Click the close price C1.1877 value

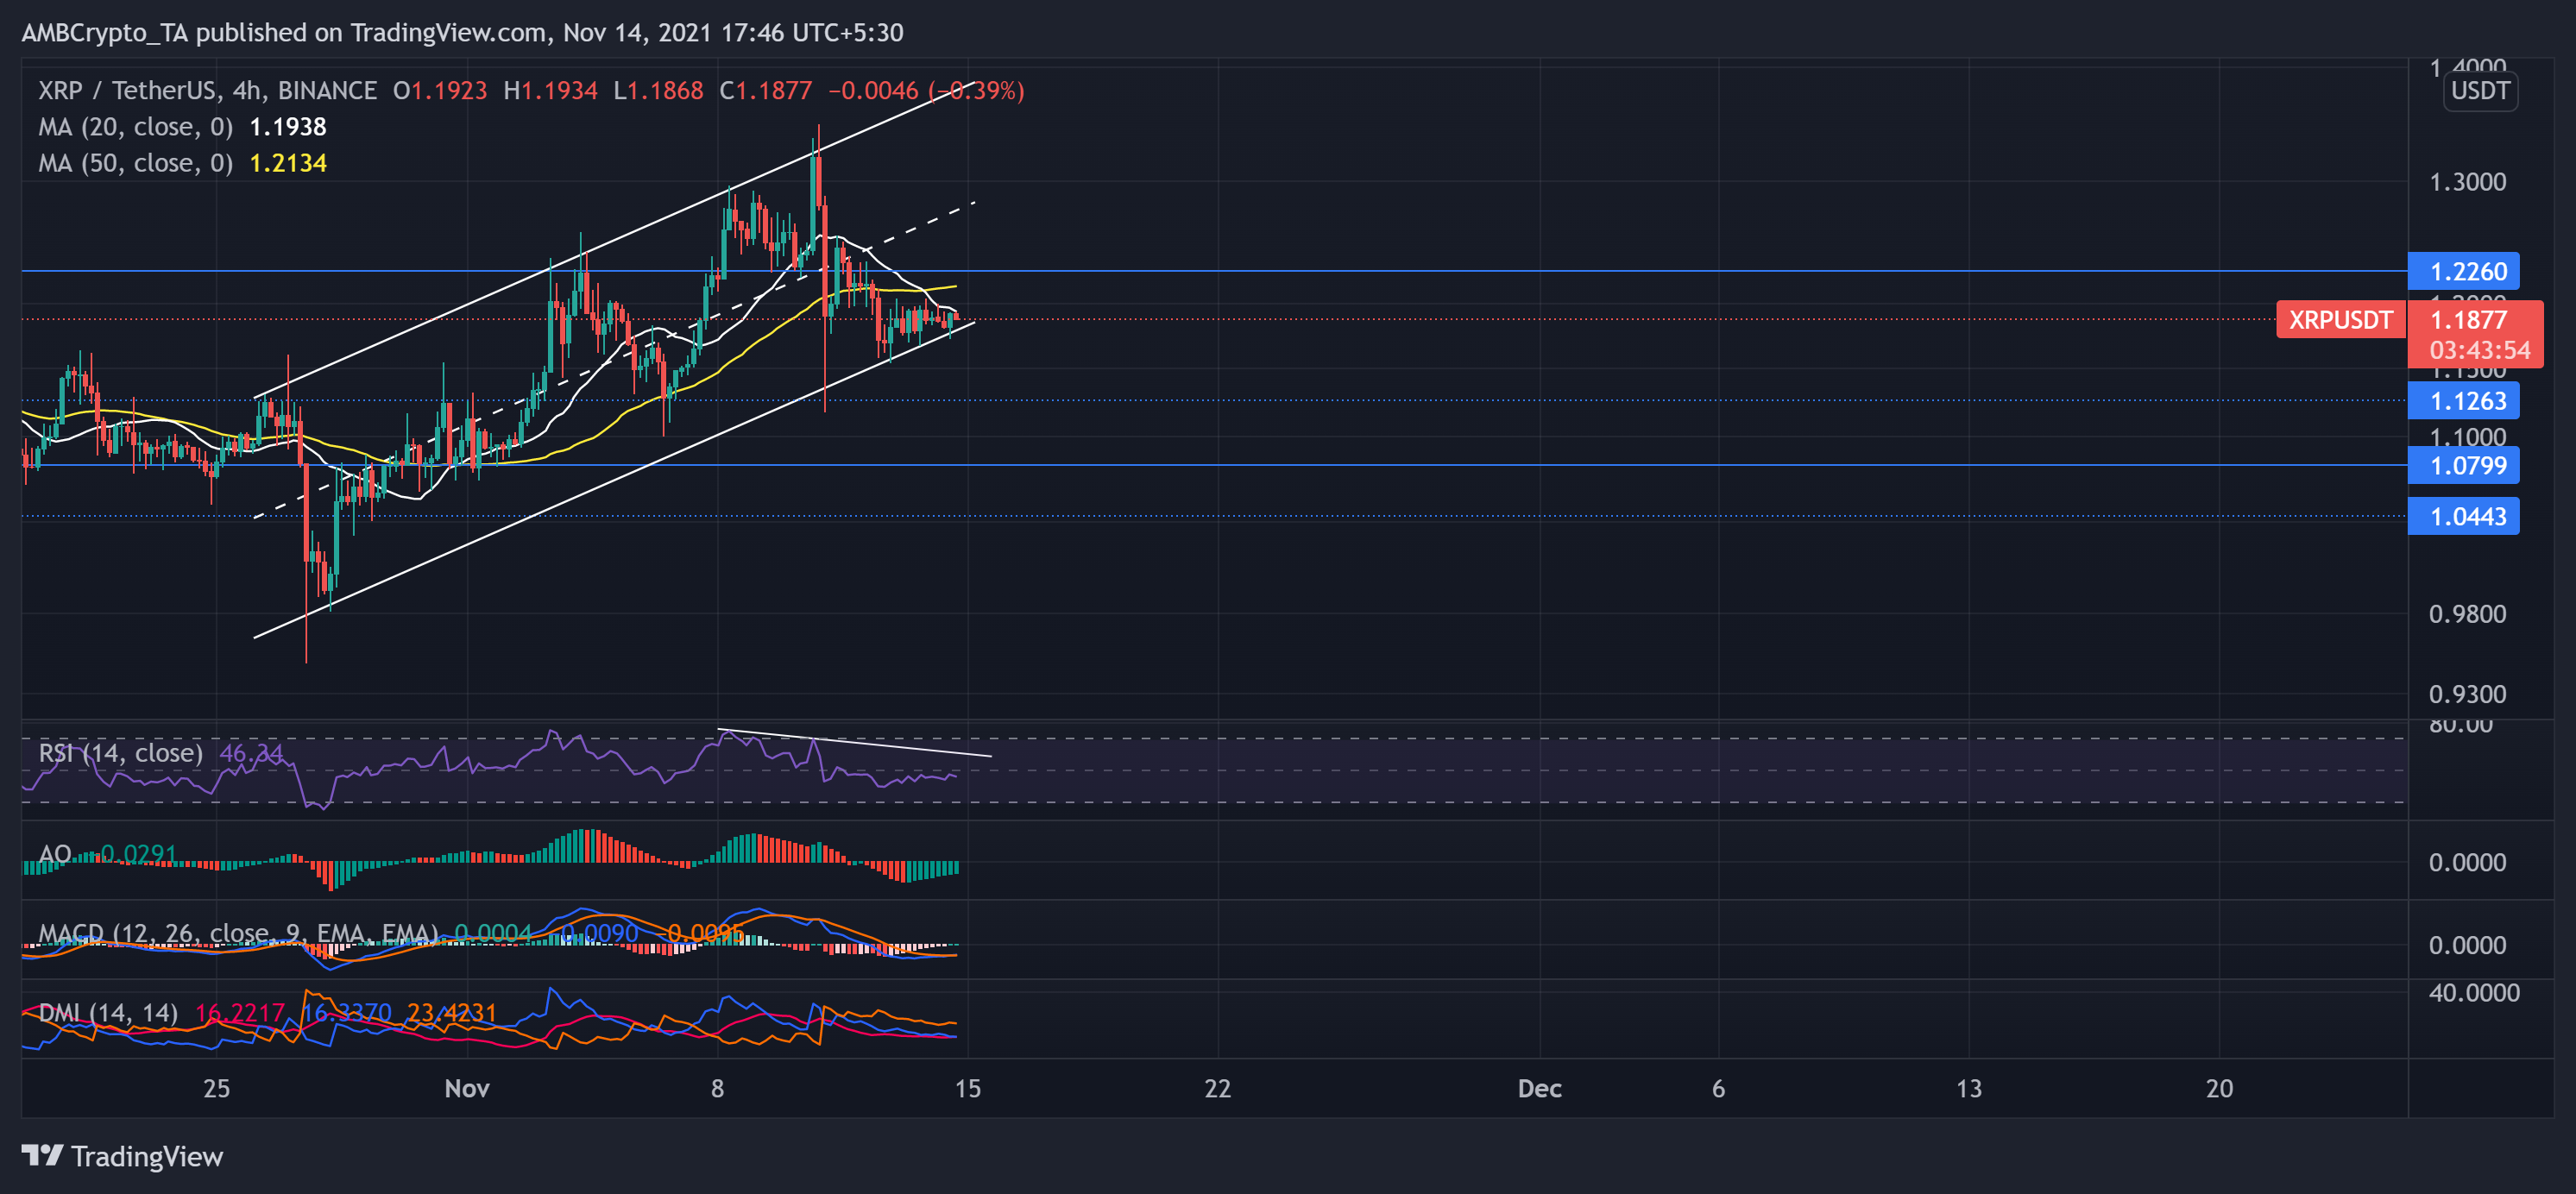pos(765,91)
